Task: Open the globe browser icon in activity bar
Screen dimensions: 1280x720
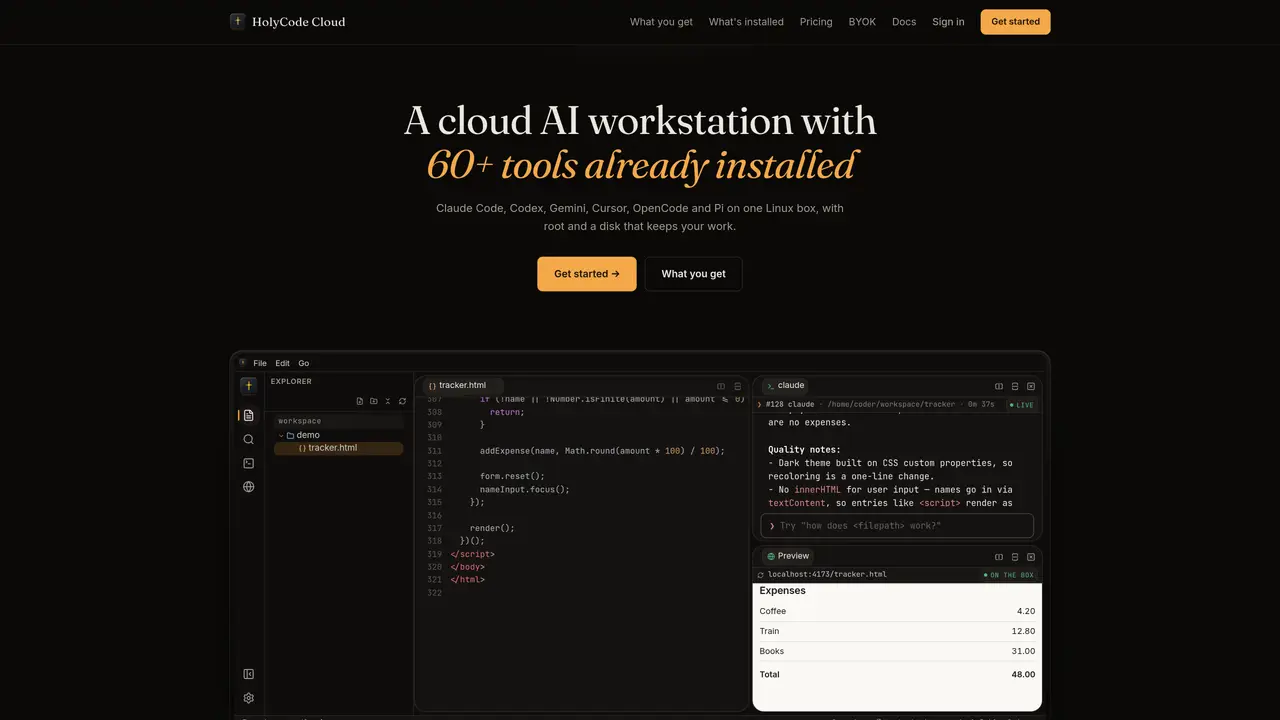Action: point(248,487)
